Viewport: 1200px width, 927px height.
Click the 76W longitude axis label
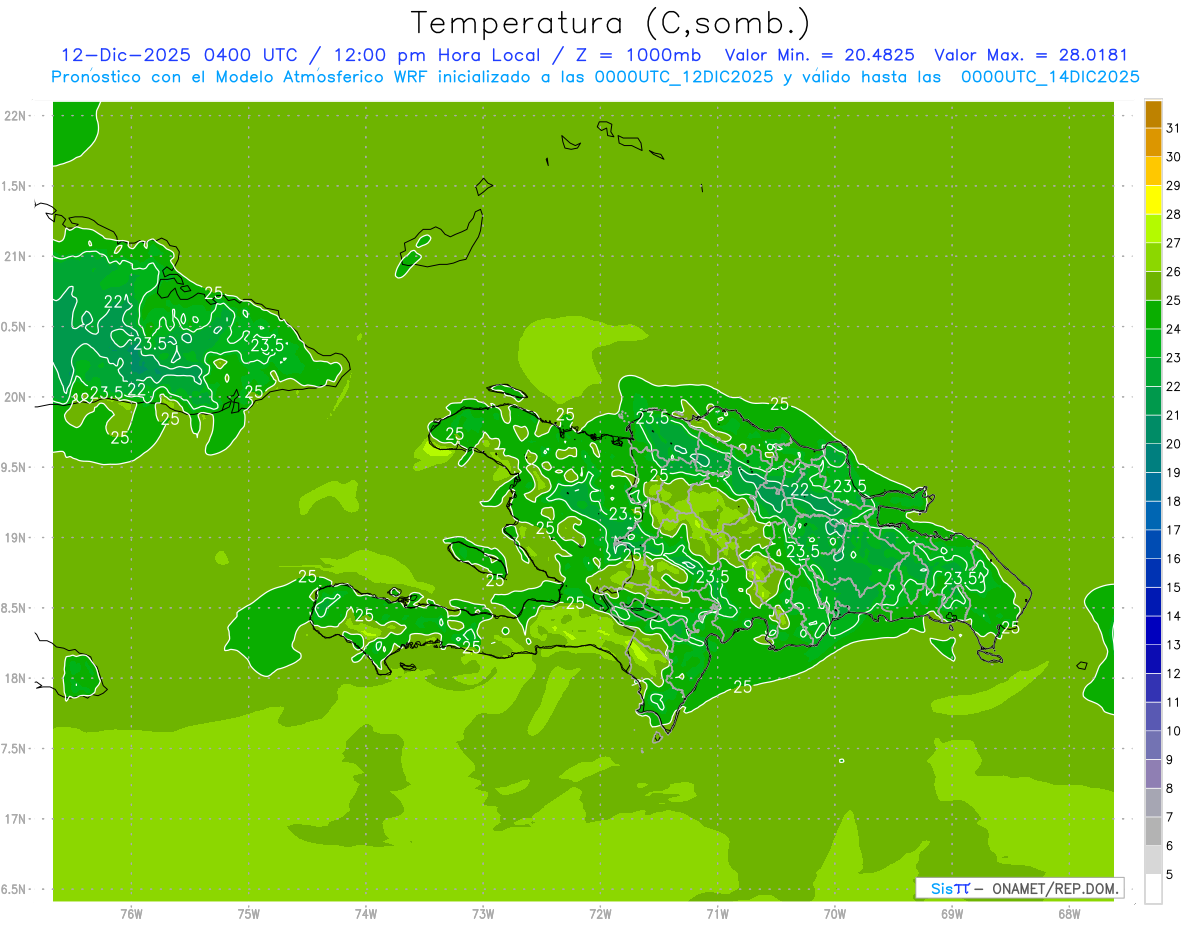(131, 914)
